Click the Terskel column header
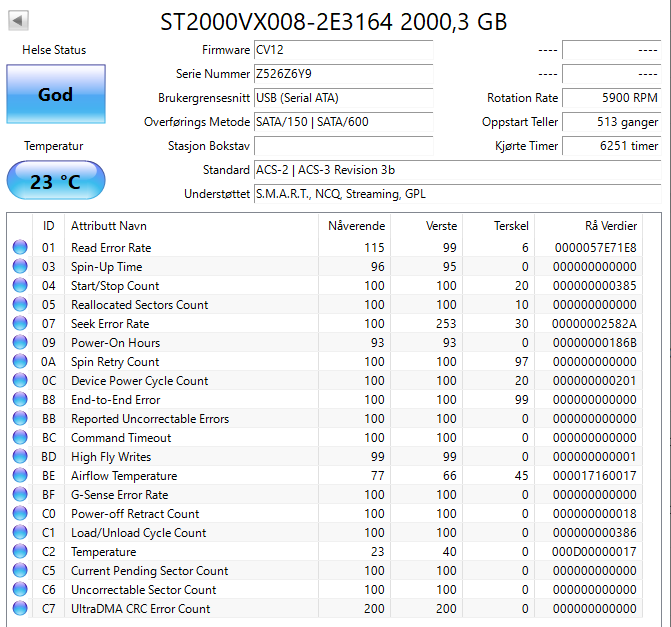671x627 pixels. pos(510,225)
